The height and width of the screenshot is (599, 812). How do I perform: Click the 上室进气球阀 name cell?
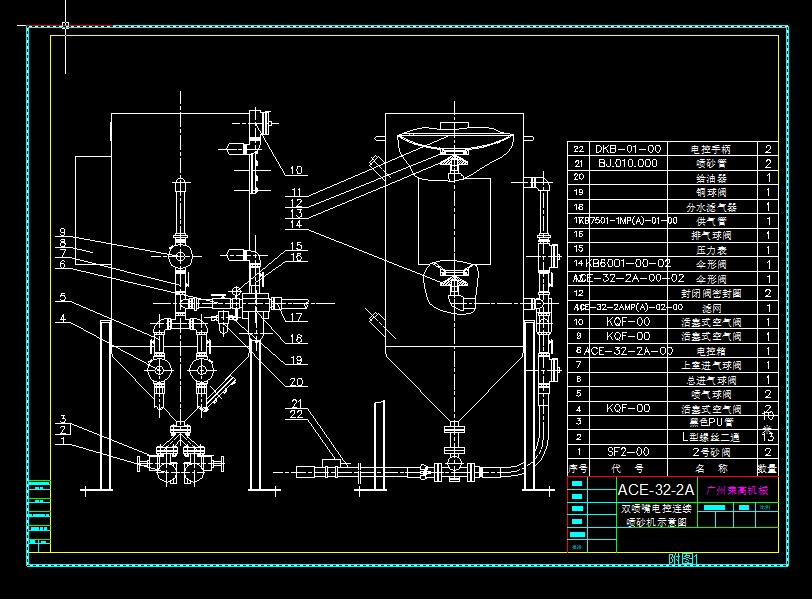(x=711, y=366)
